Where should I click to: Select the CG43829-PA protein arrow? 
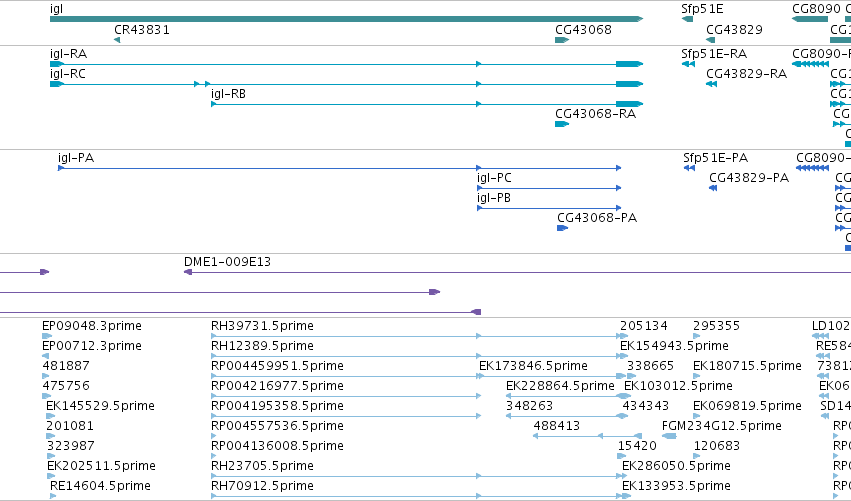point(713,188)
